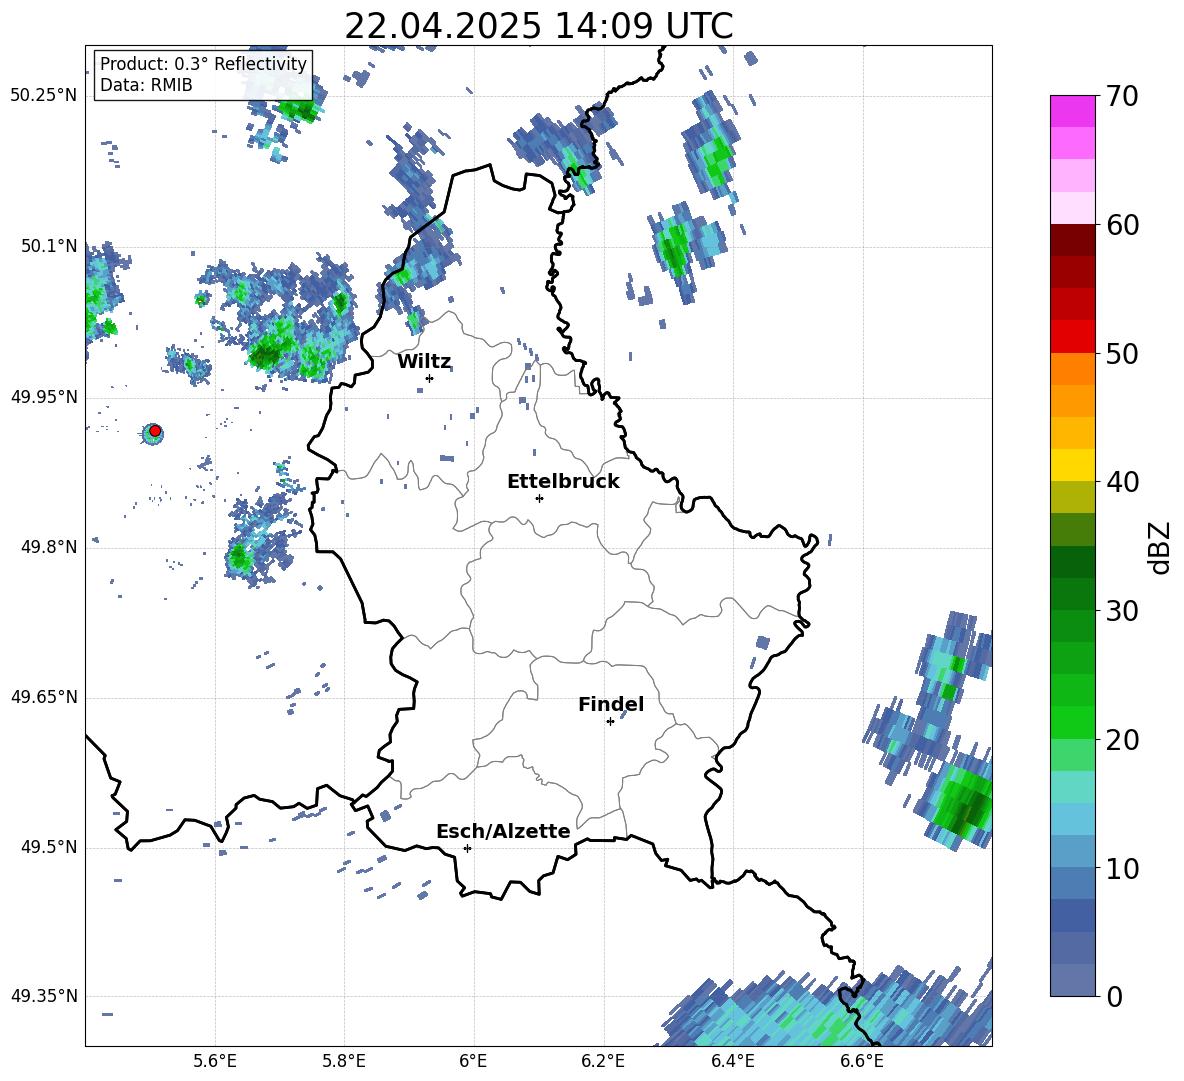Click 'Product: 0.3° Reflectivity' text
The height and width of the screenshot is (1081, 1184).
coord(203,64)
